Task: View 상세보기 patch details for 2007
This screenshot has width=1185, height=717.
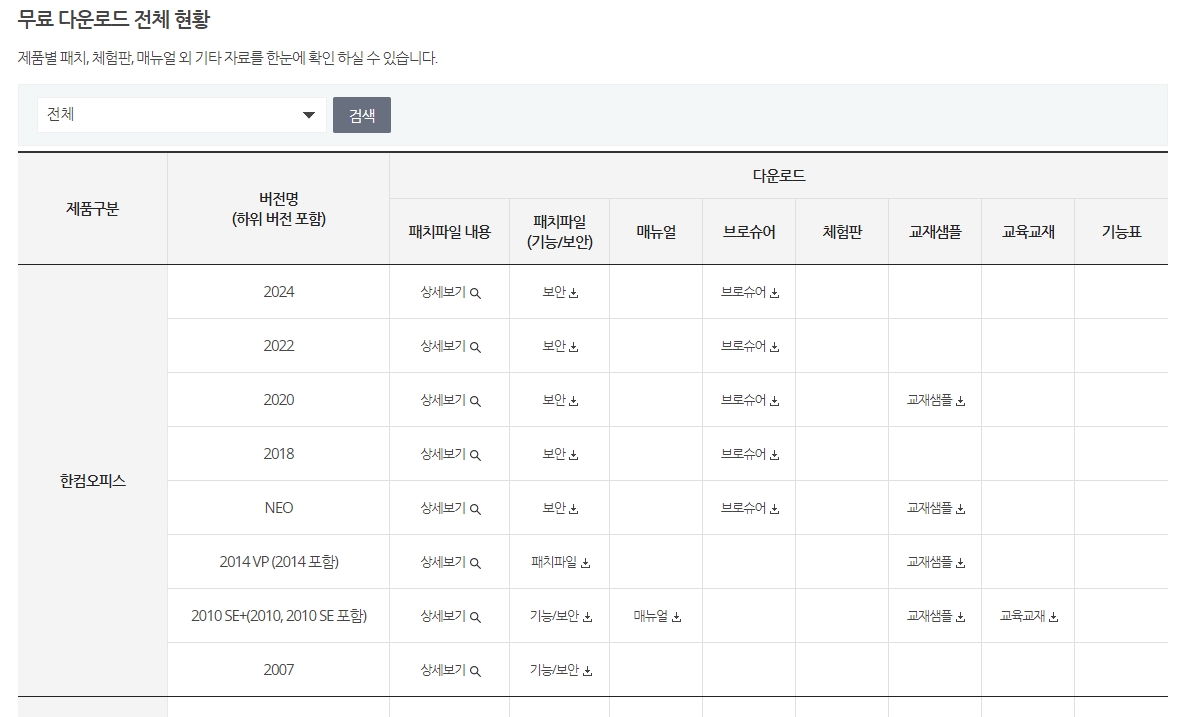Action: pos(450,670)
